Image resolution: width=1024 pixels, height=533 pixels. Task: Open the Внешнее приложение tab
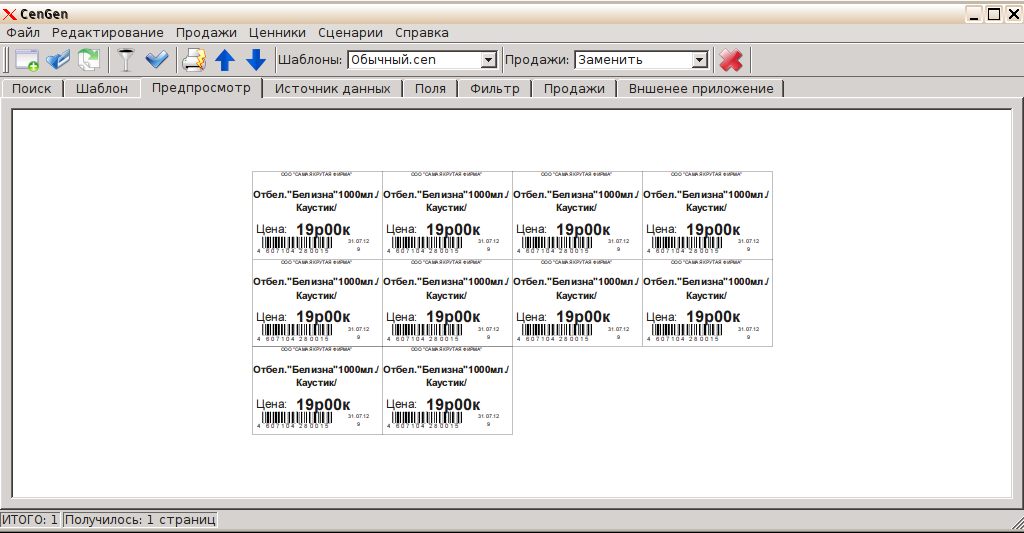point(701,88)
